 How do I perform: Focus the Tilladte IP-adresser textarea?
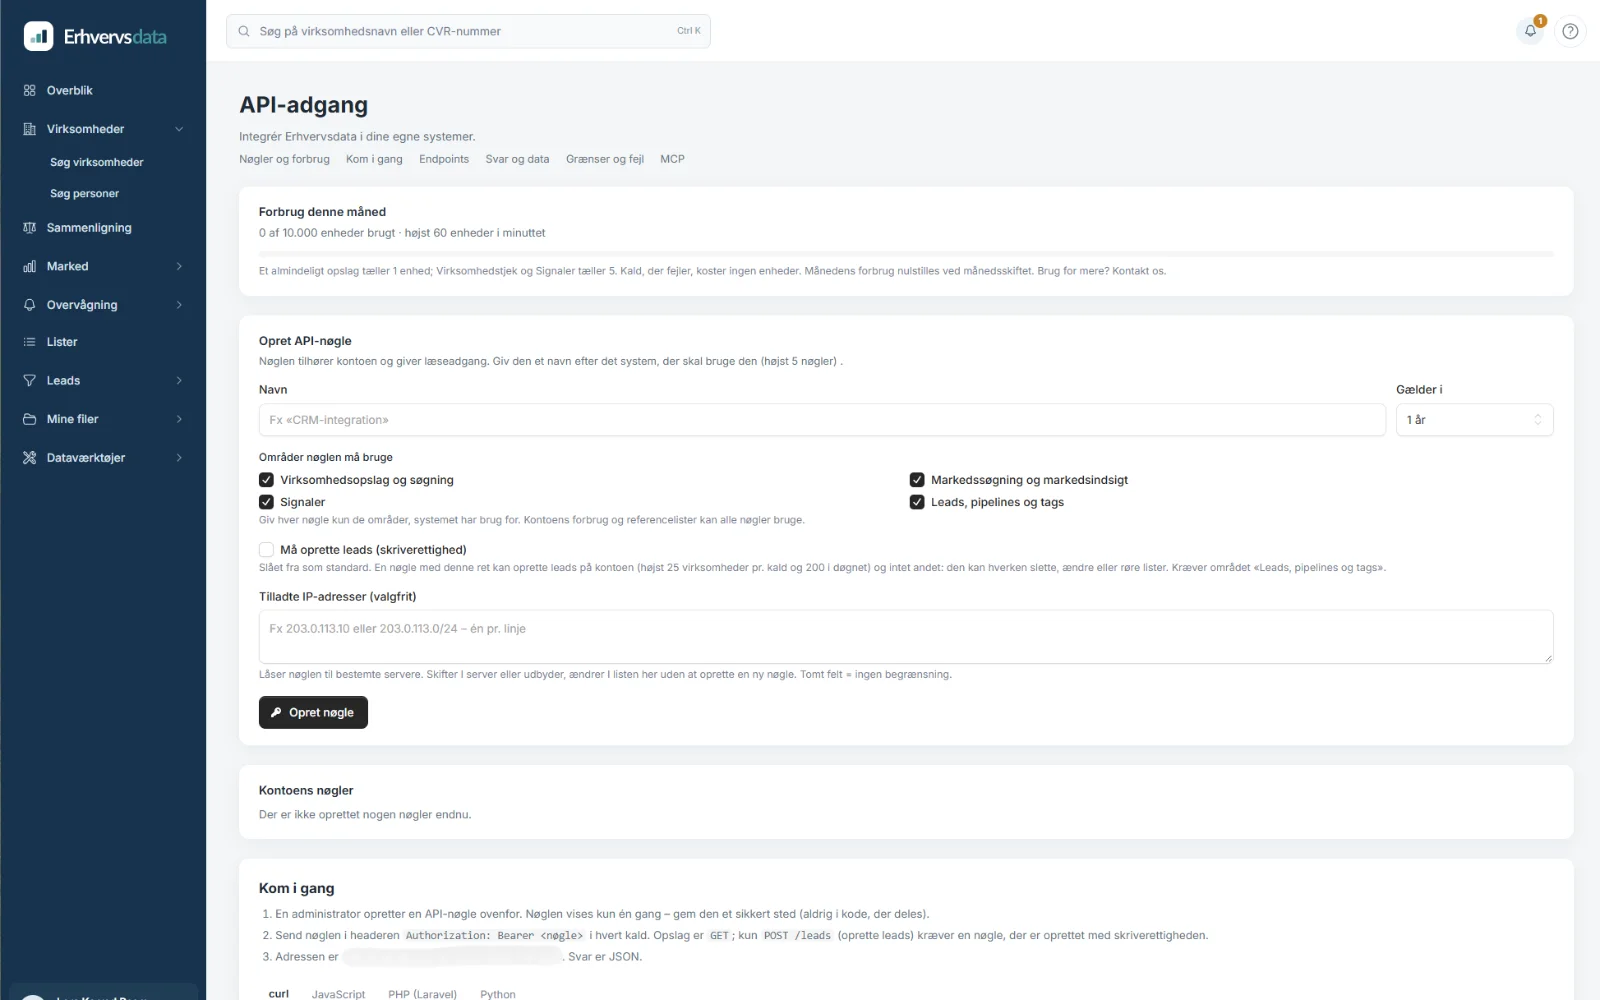[906, 637]
